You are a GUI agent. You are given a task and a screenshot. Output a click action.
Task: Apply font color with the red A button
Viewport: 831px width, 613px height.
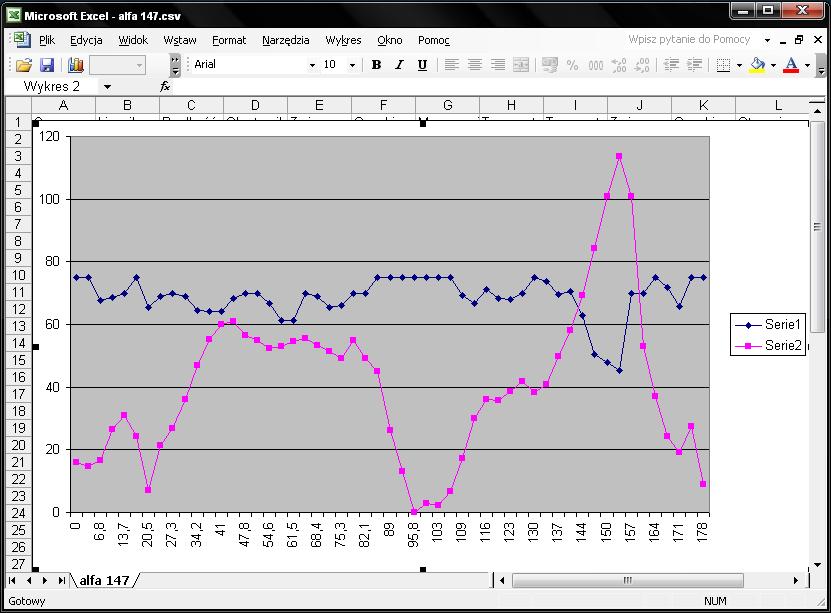(x=791, y=65)
